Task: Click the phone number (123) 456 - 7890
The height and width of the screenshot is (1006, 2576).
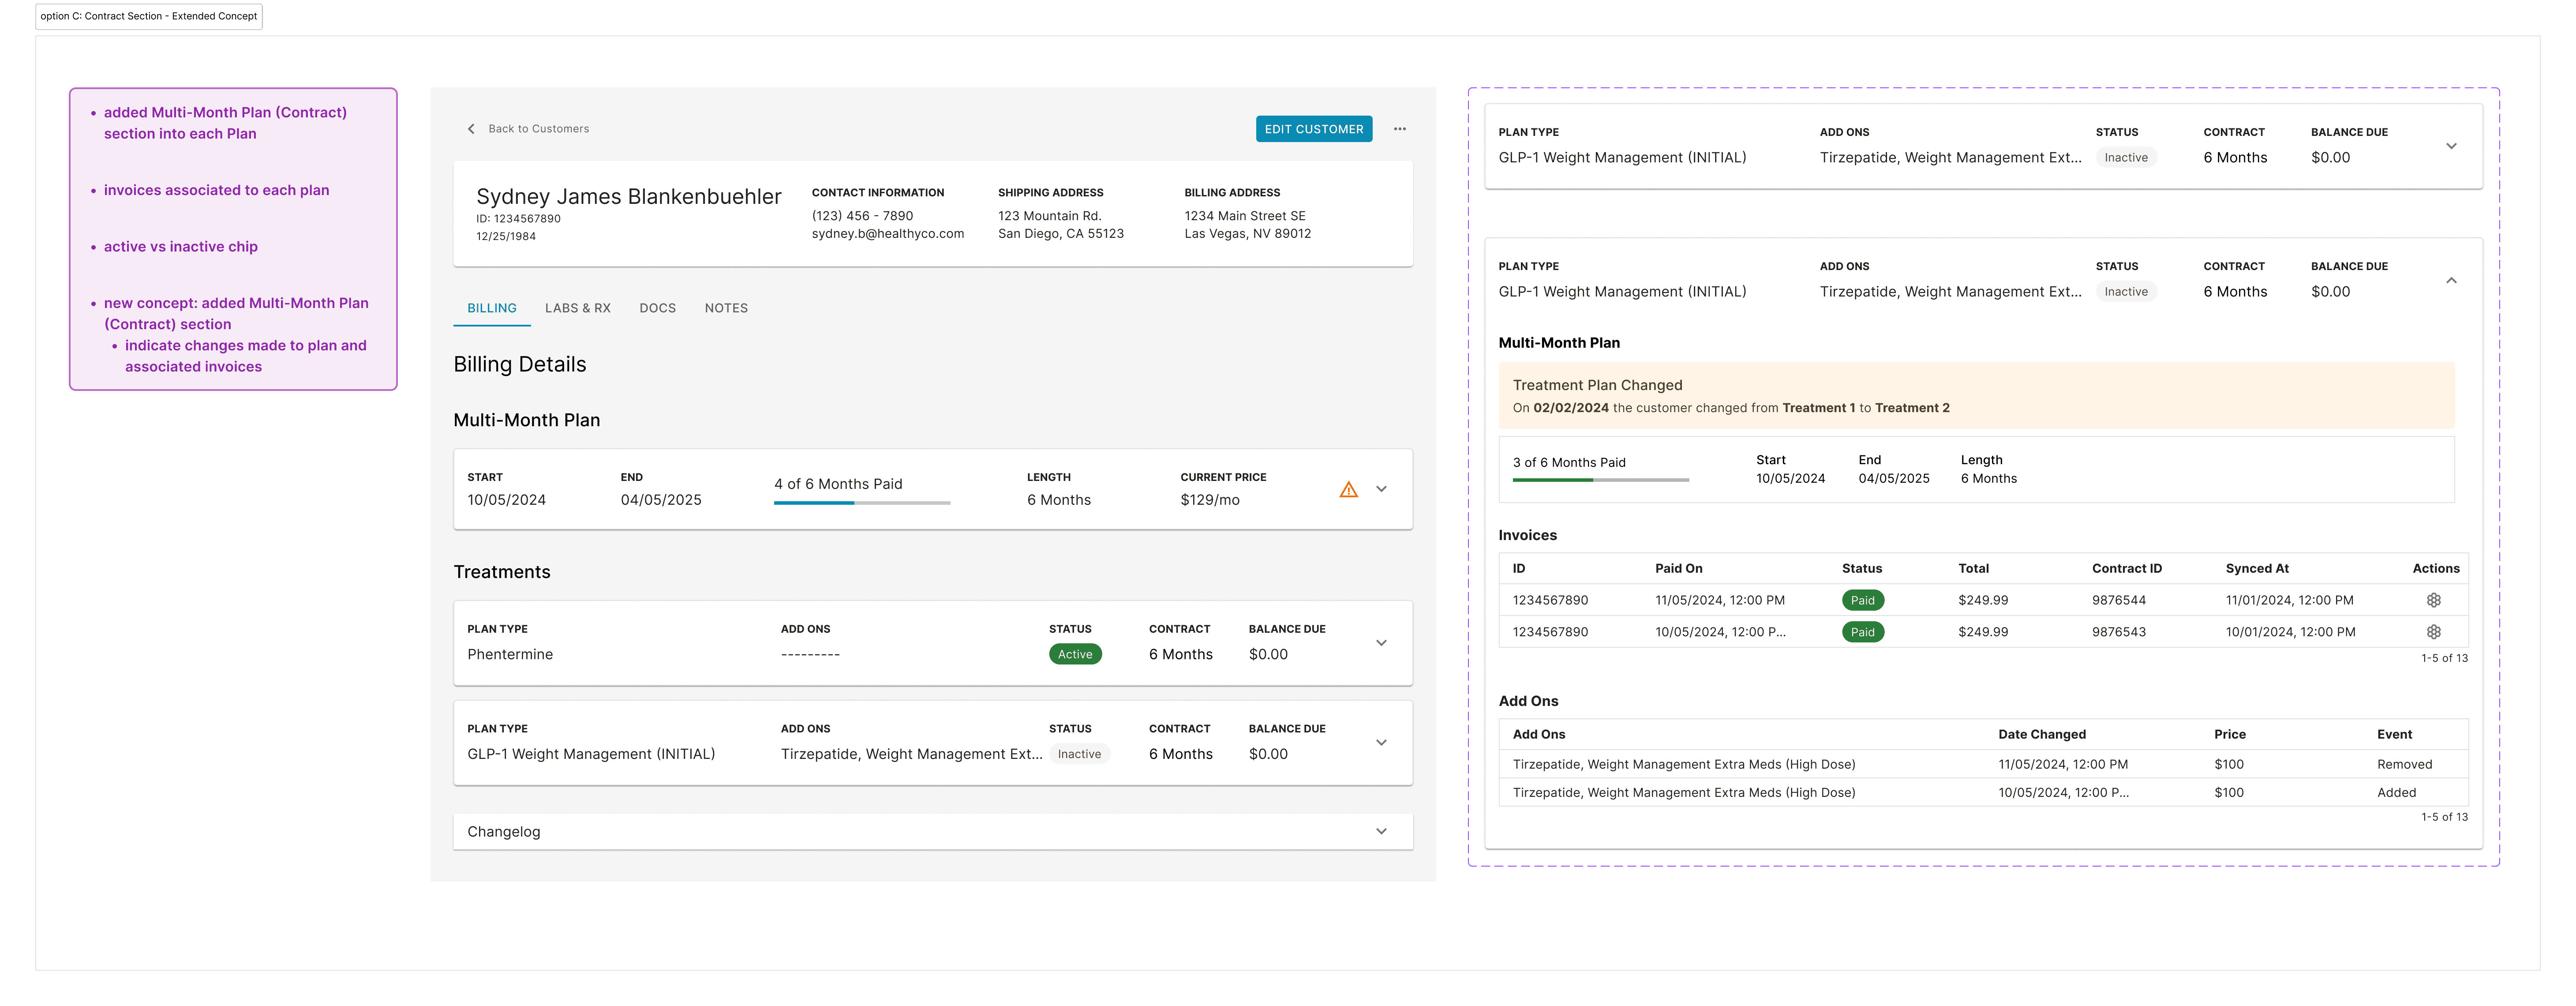Action: click(862, 216)
